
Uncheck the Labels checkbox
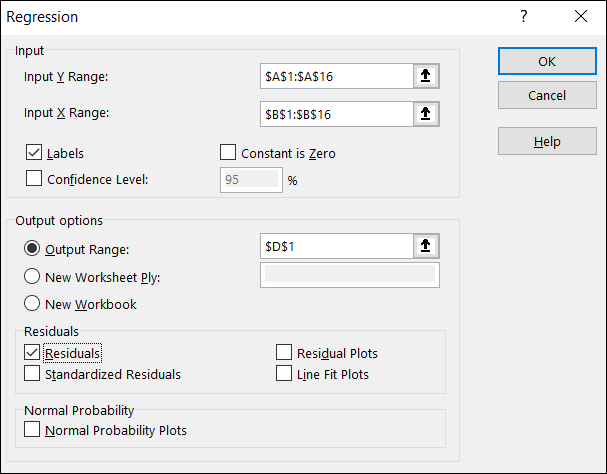[34, 154]
